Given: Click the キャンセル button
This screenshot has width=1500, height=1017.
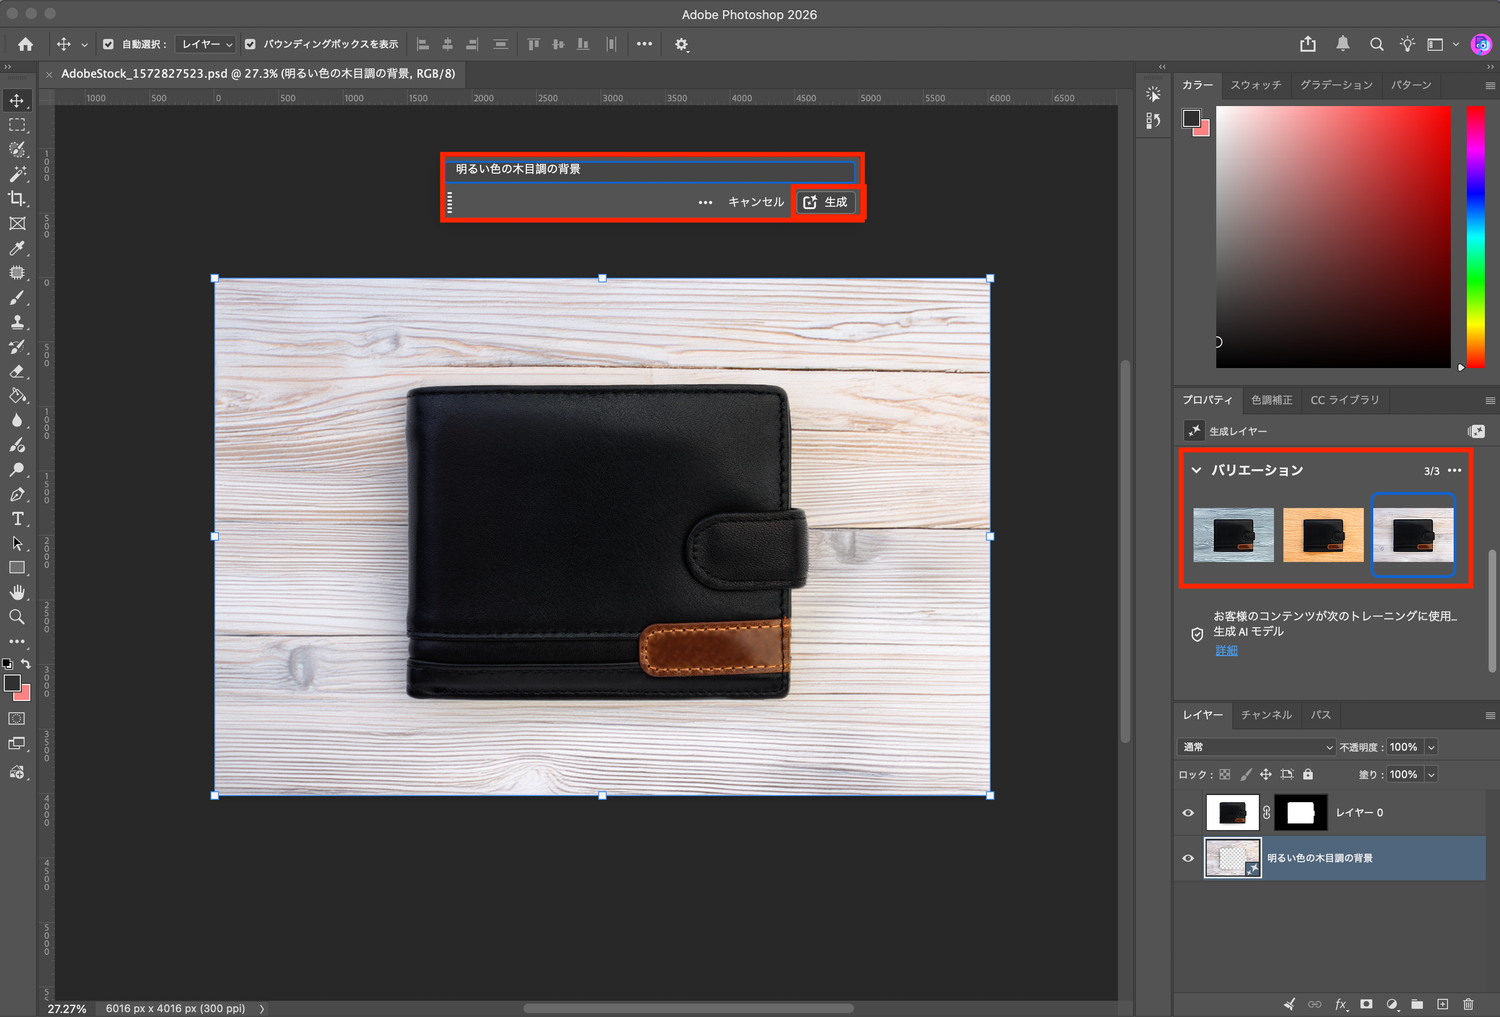Looking at the screenshot, I should pos(756,202).
